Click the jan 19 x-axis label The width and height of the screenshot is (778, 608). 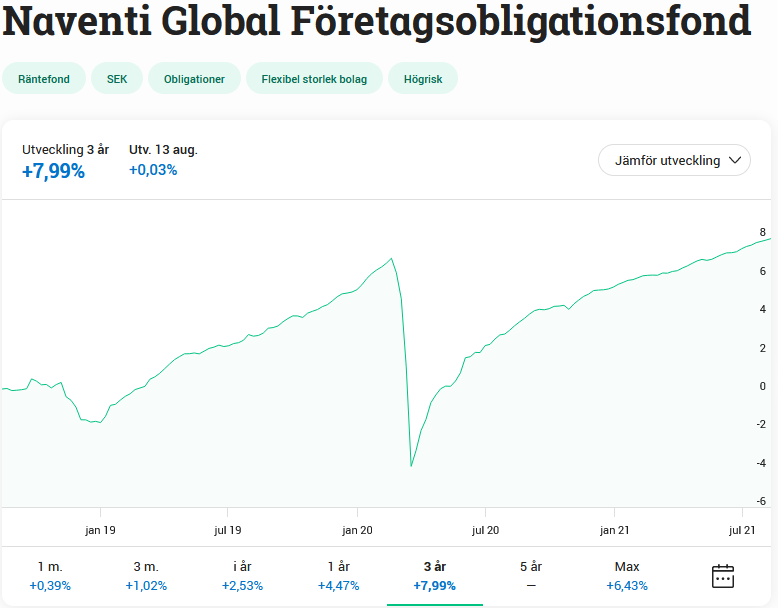[100, 531]
